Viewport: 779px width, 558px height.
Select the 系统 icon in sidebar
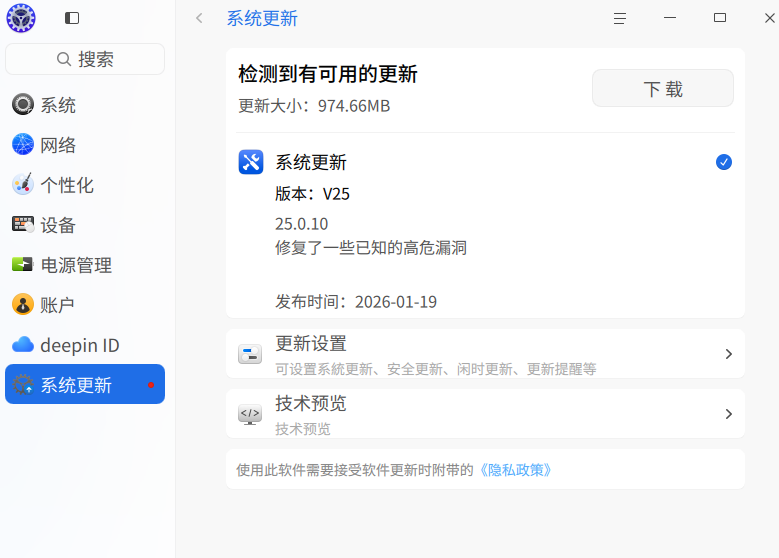(x=23, y=104)
